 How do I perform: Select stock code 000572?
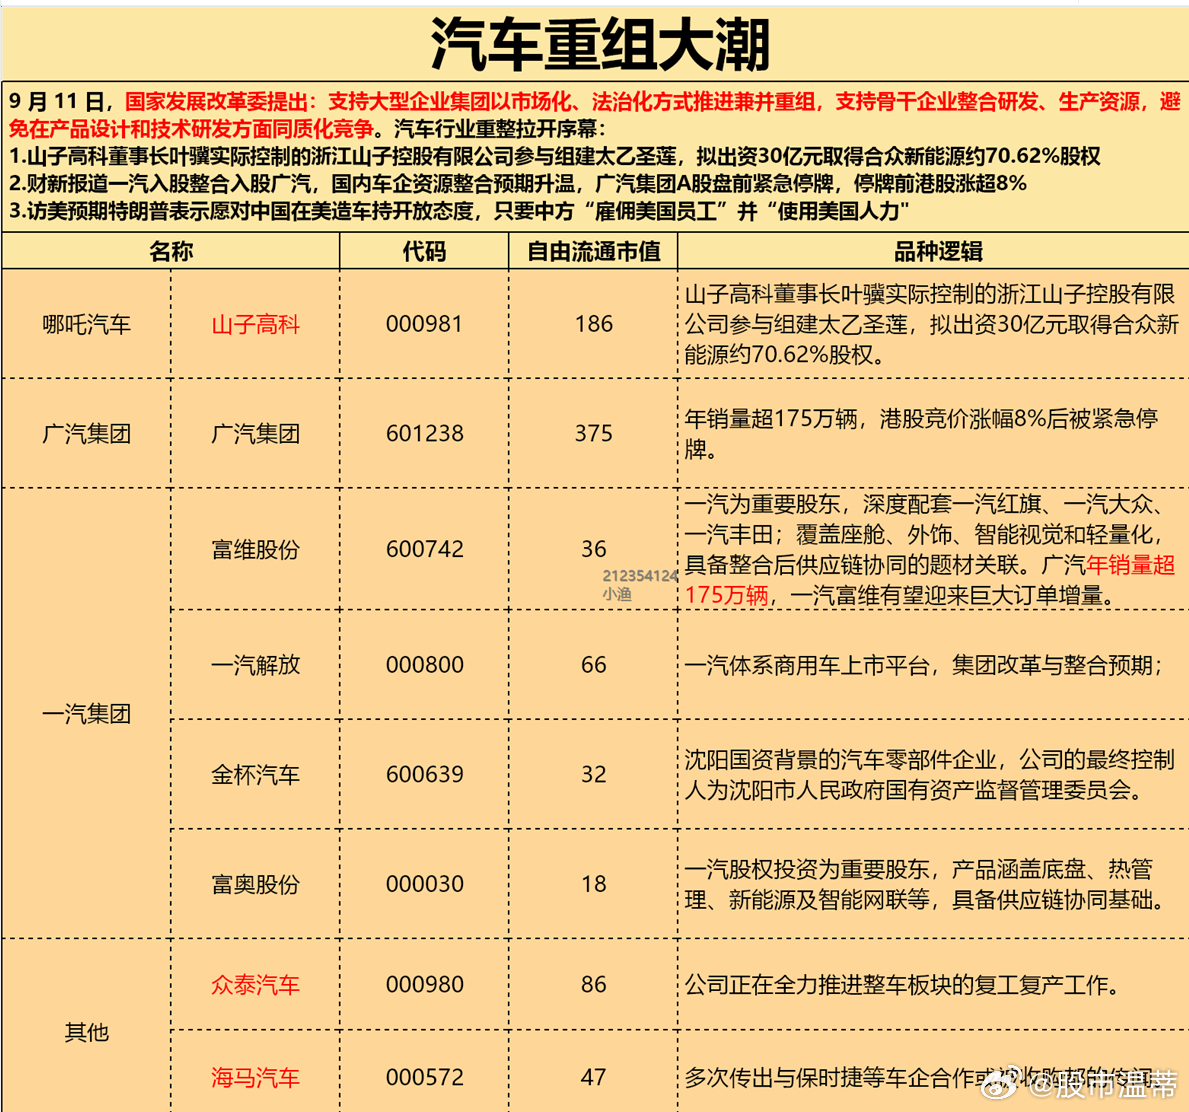(424, 1077)
